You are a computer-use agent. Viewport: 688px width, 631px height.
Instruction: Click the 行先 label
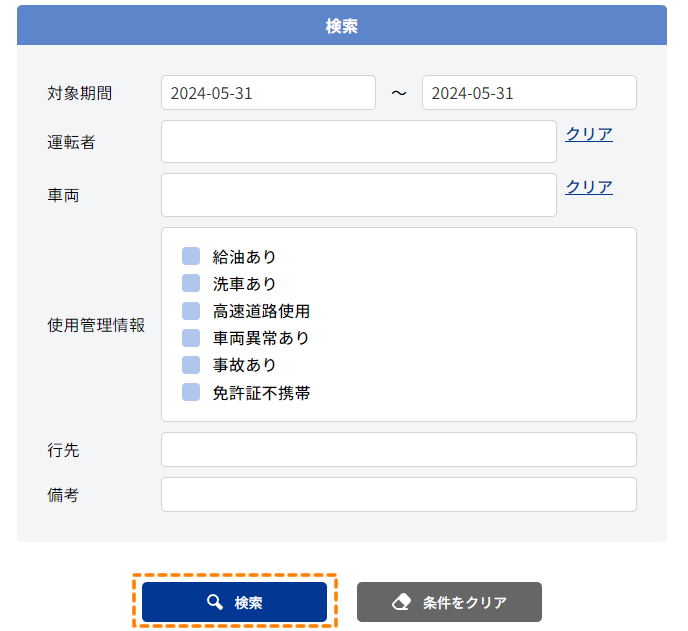[63, 450]
